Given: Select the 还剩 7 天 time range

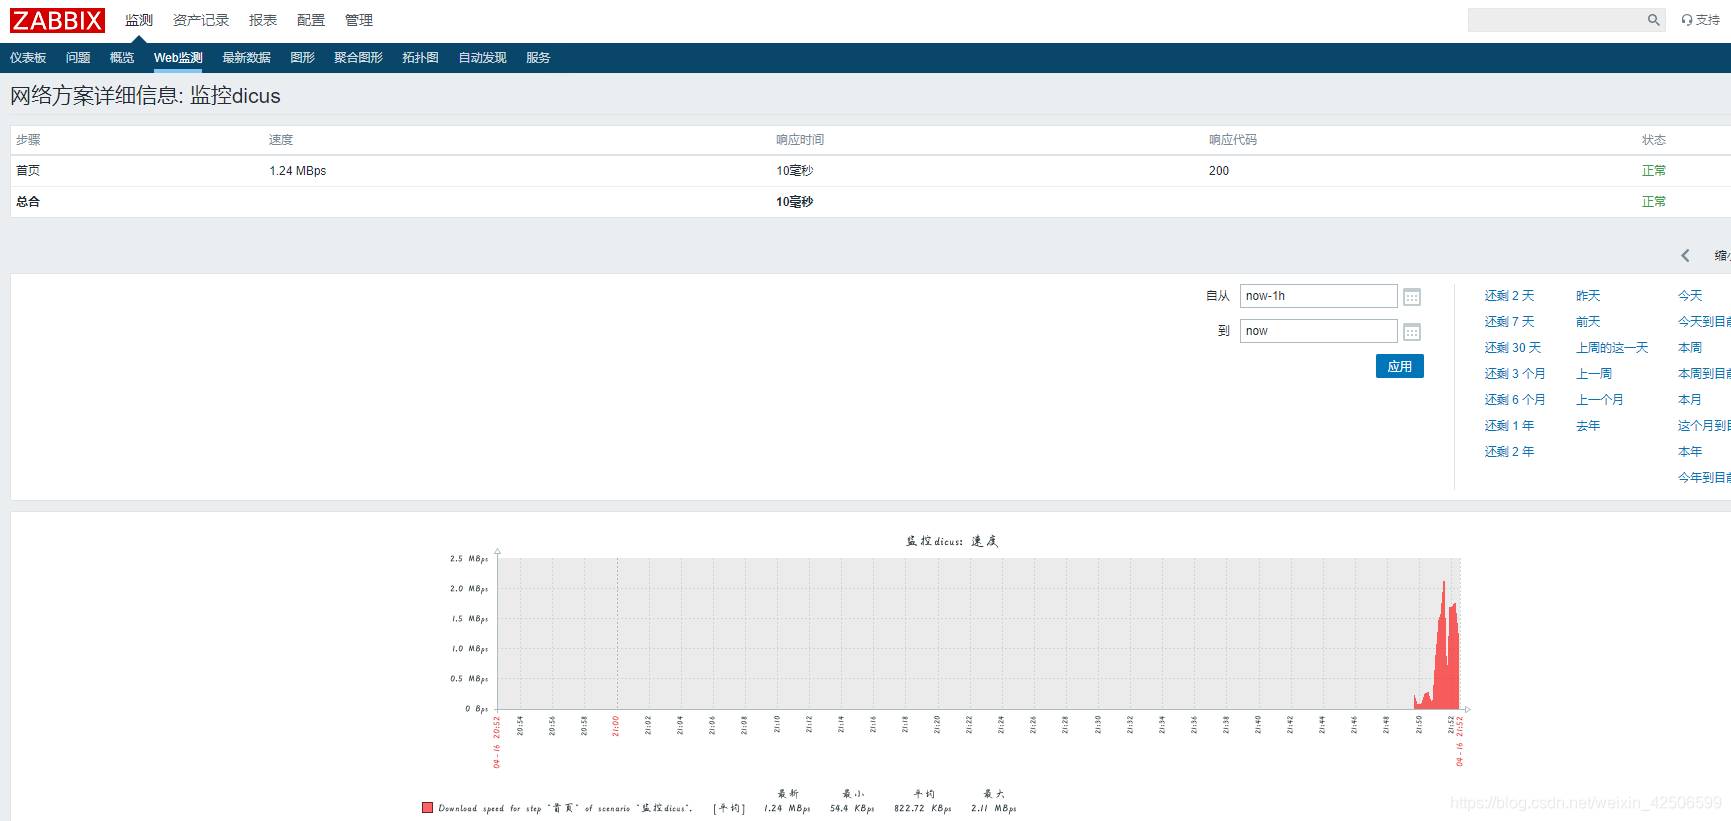Looking at the screenshot, I should (1509, 322).
